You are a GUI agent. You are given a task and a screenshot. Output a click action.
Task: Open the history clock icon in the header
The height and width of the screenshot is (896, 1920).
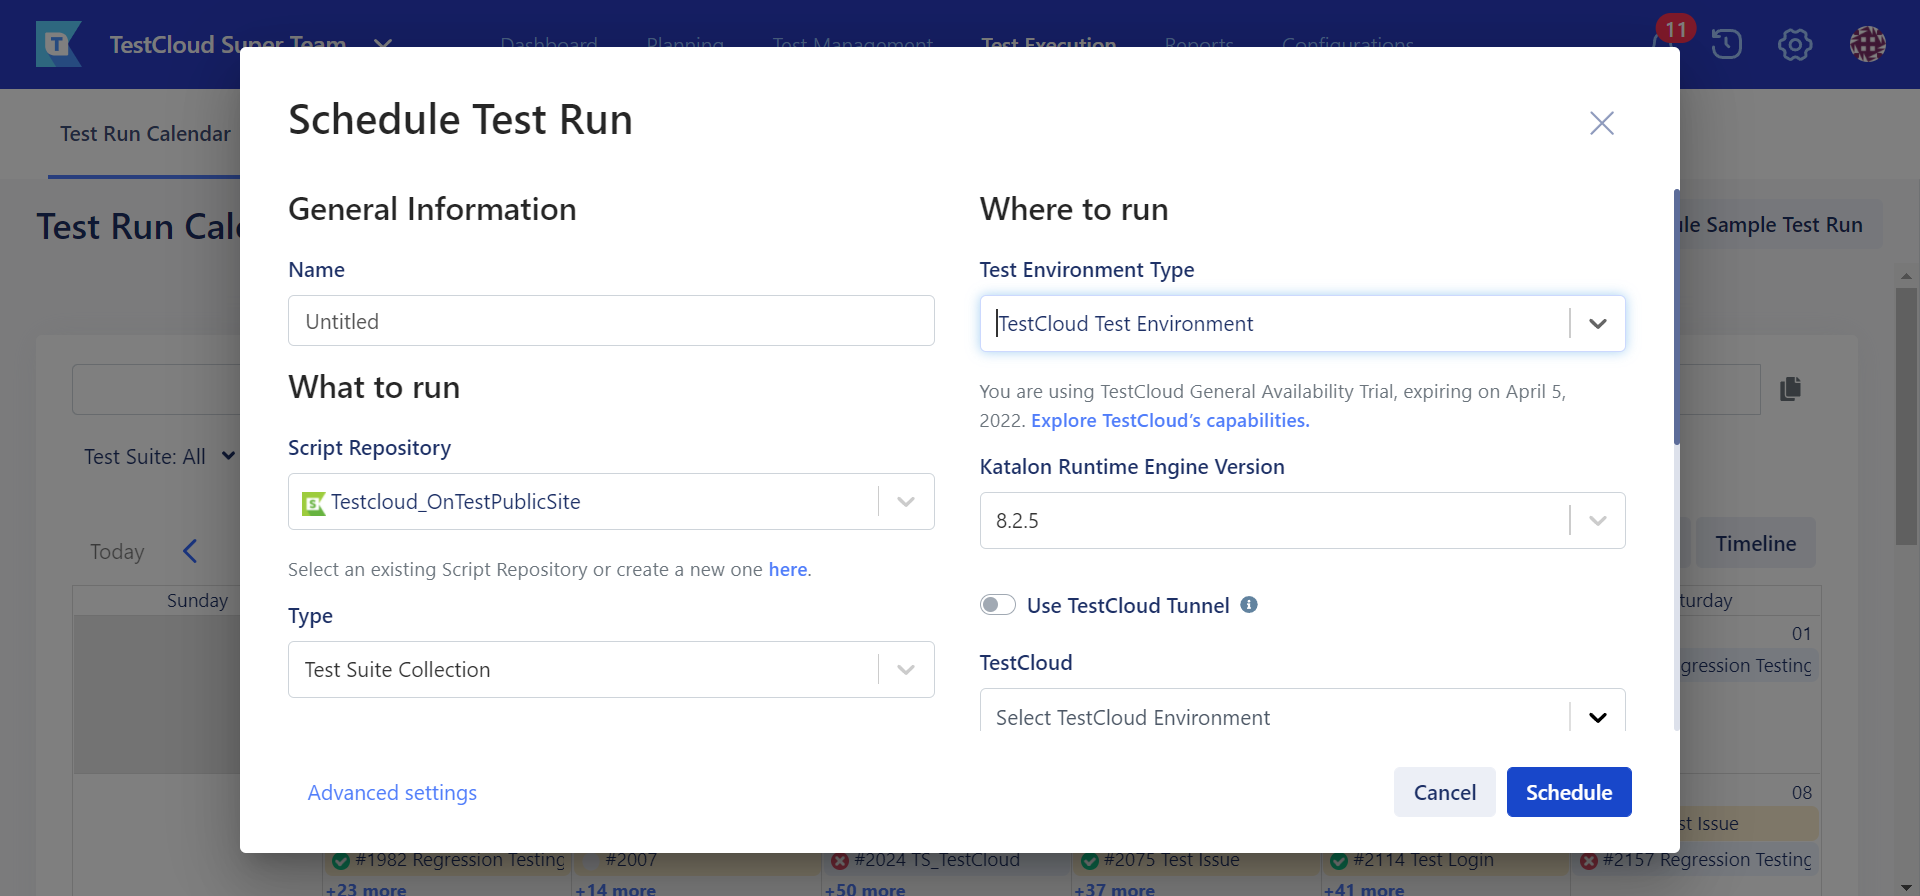point(1726,44)
